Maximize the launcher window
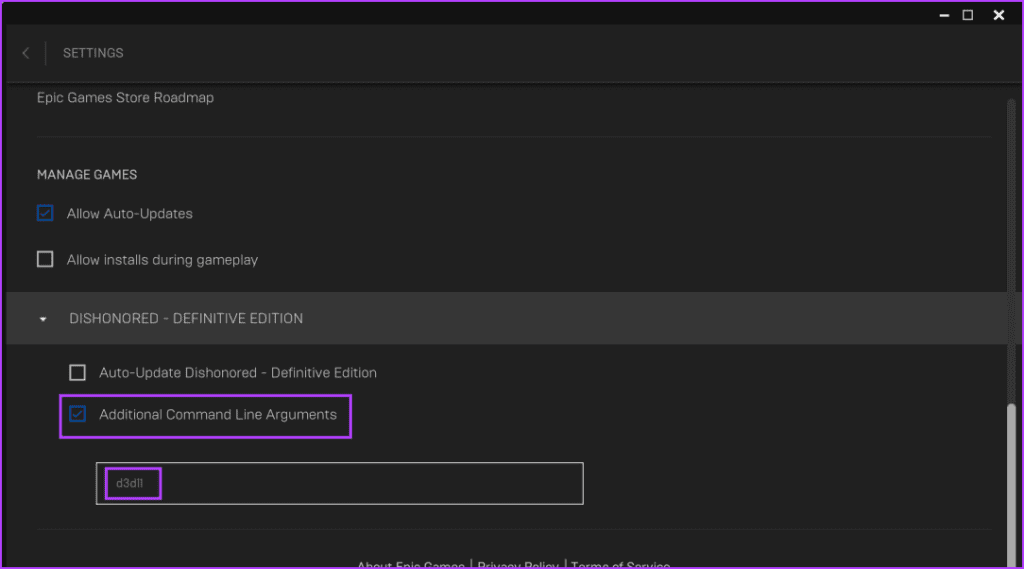This screenshot has width=1024, height=569. (968, 15)
